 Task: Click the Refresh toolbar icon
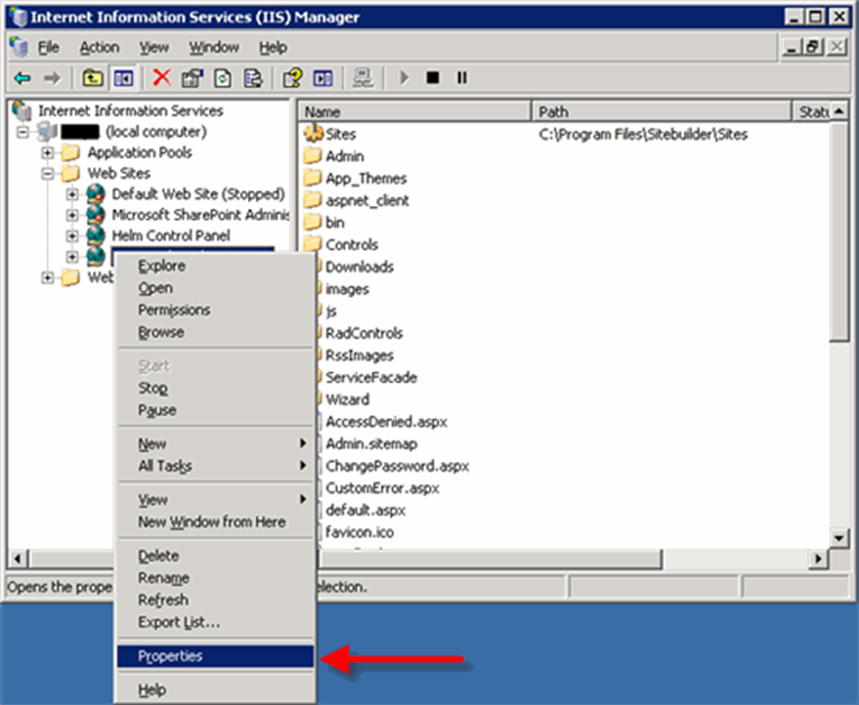point(224,77)
